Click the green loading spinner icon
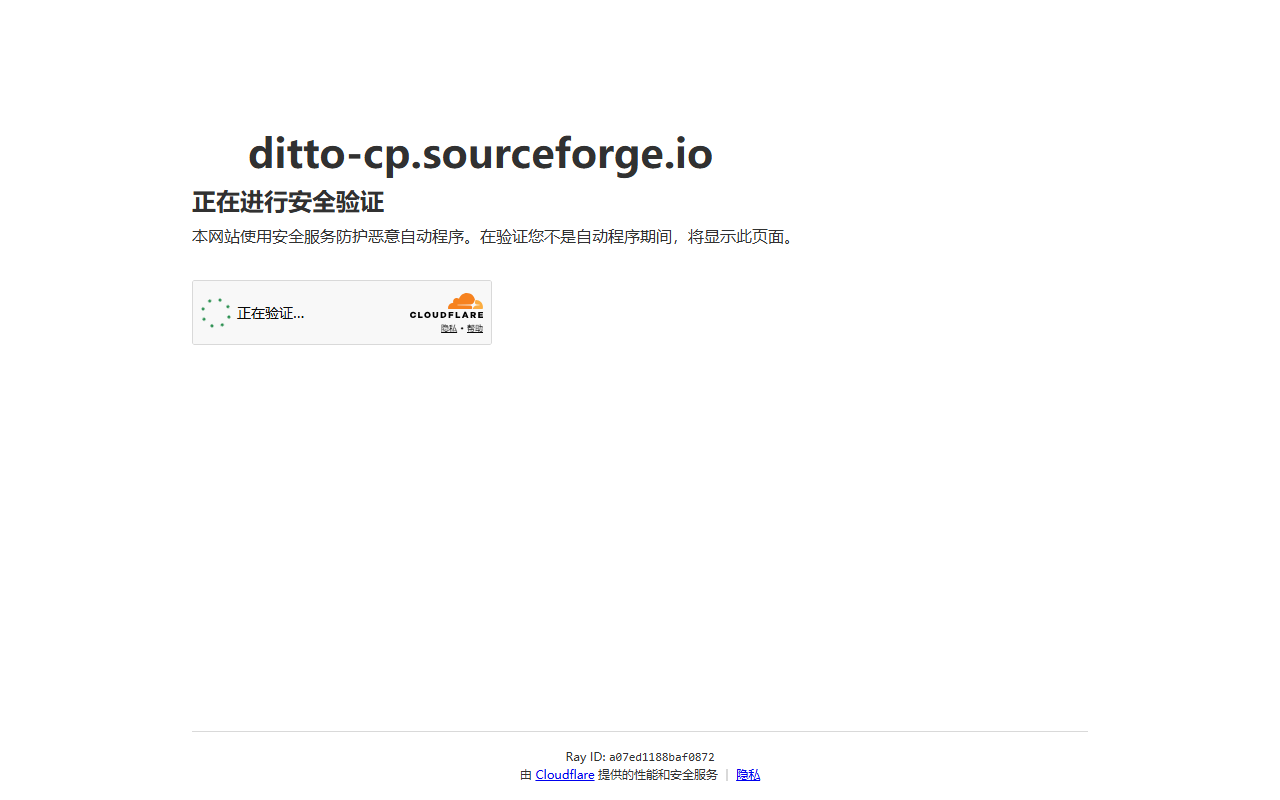 pyautogui.click(x=216, y=313)
